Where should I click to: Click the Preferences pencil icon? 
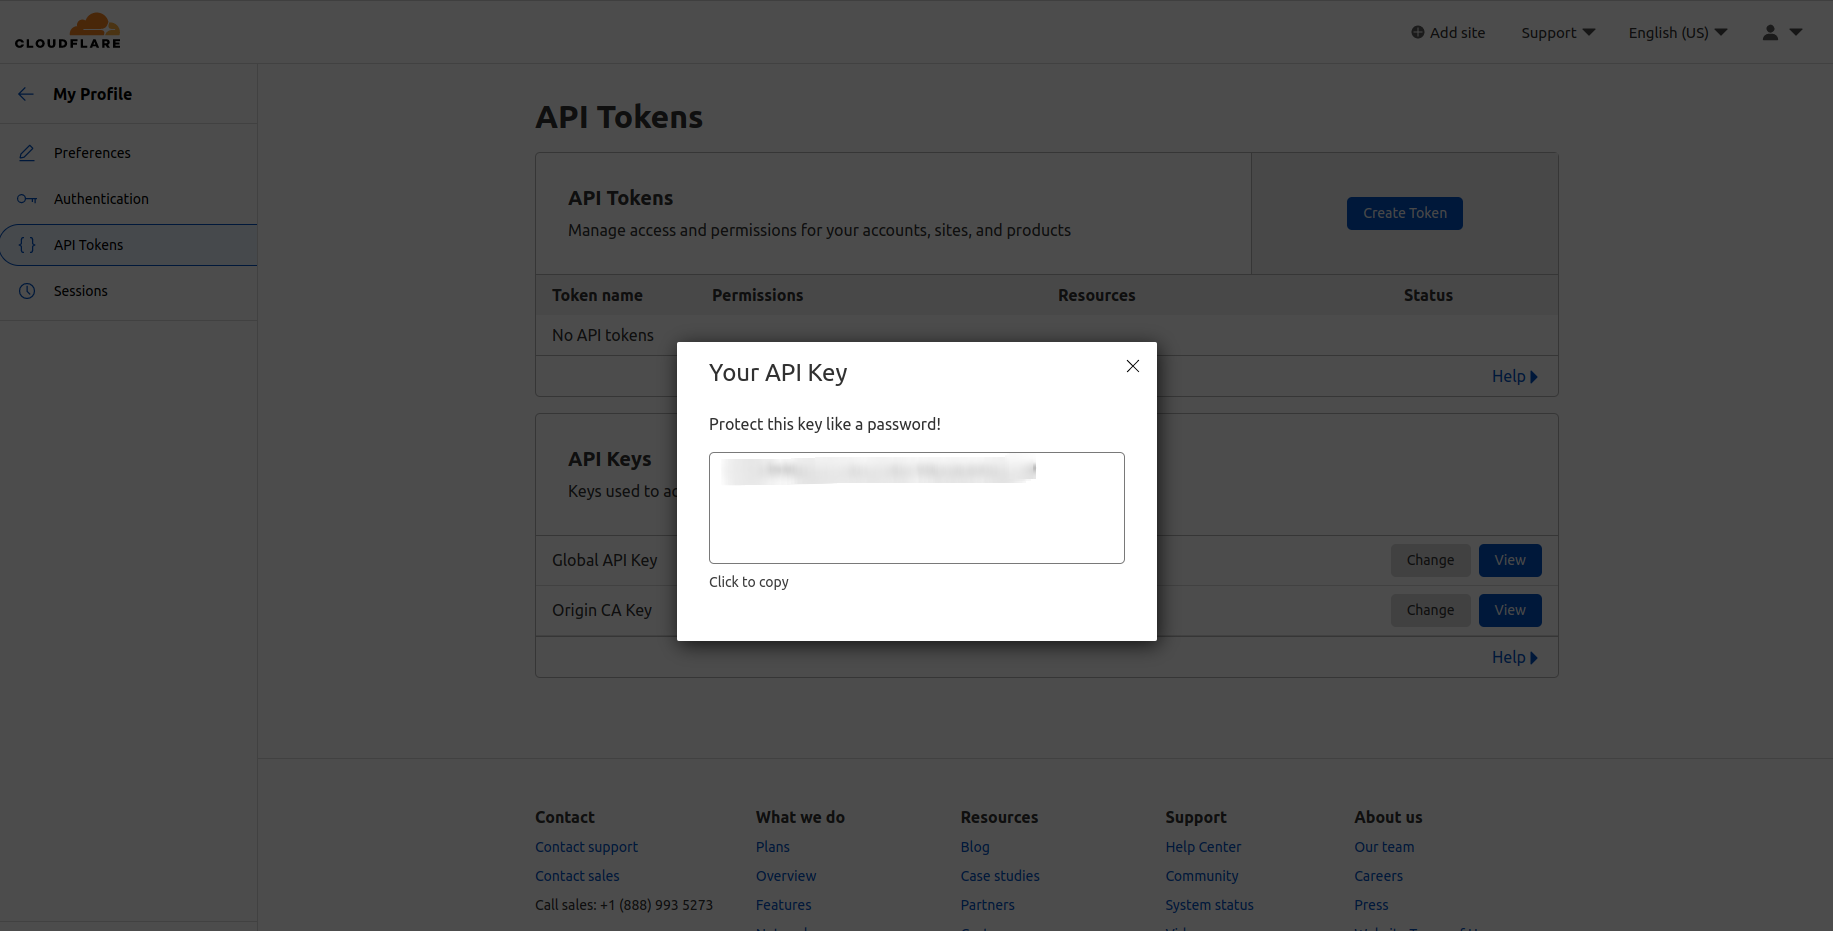27,153
